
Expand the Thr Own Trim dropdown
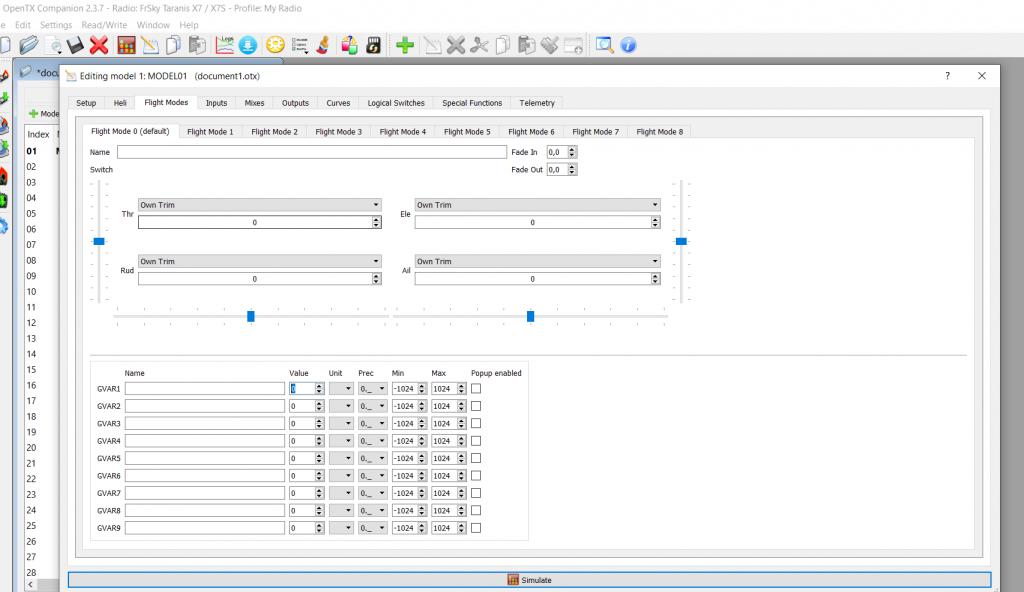pyautogui.click(x=259, y=205)
